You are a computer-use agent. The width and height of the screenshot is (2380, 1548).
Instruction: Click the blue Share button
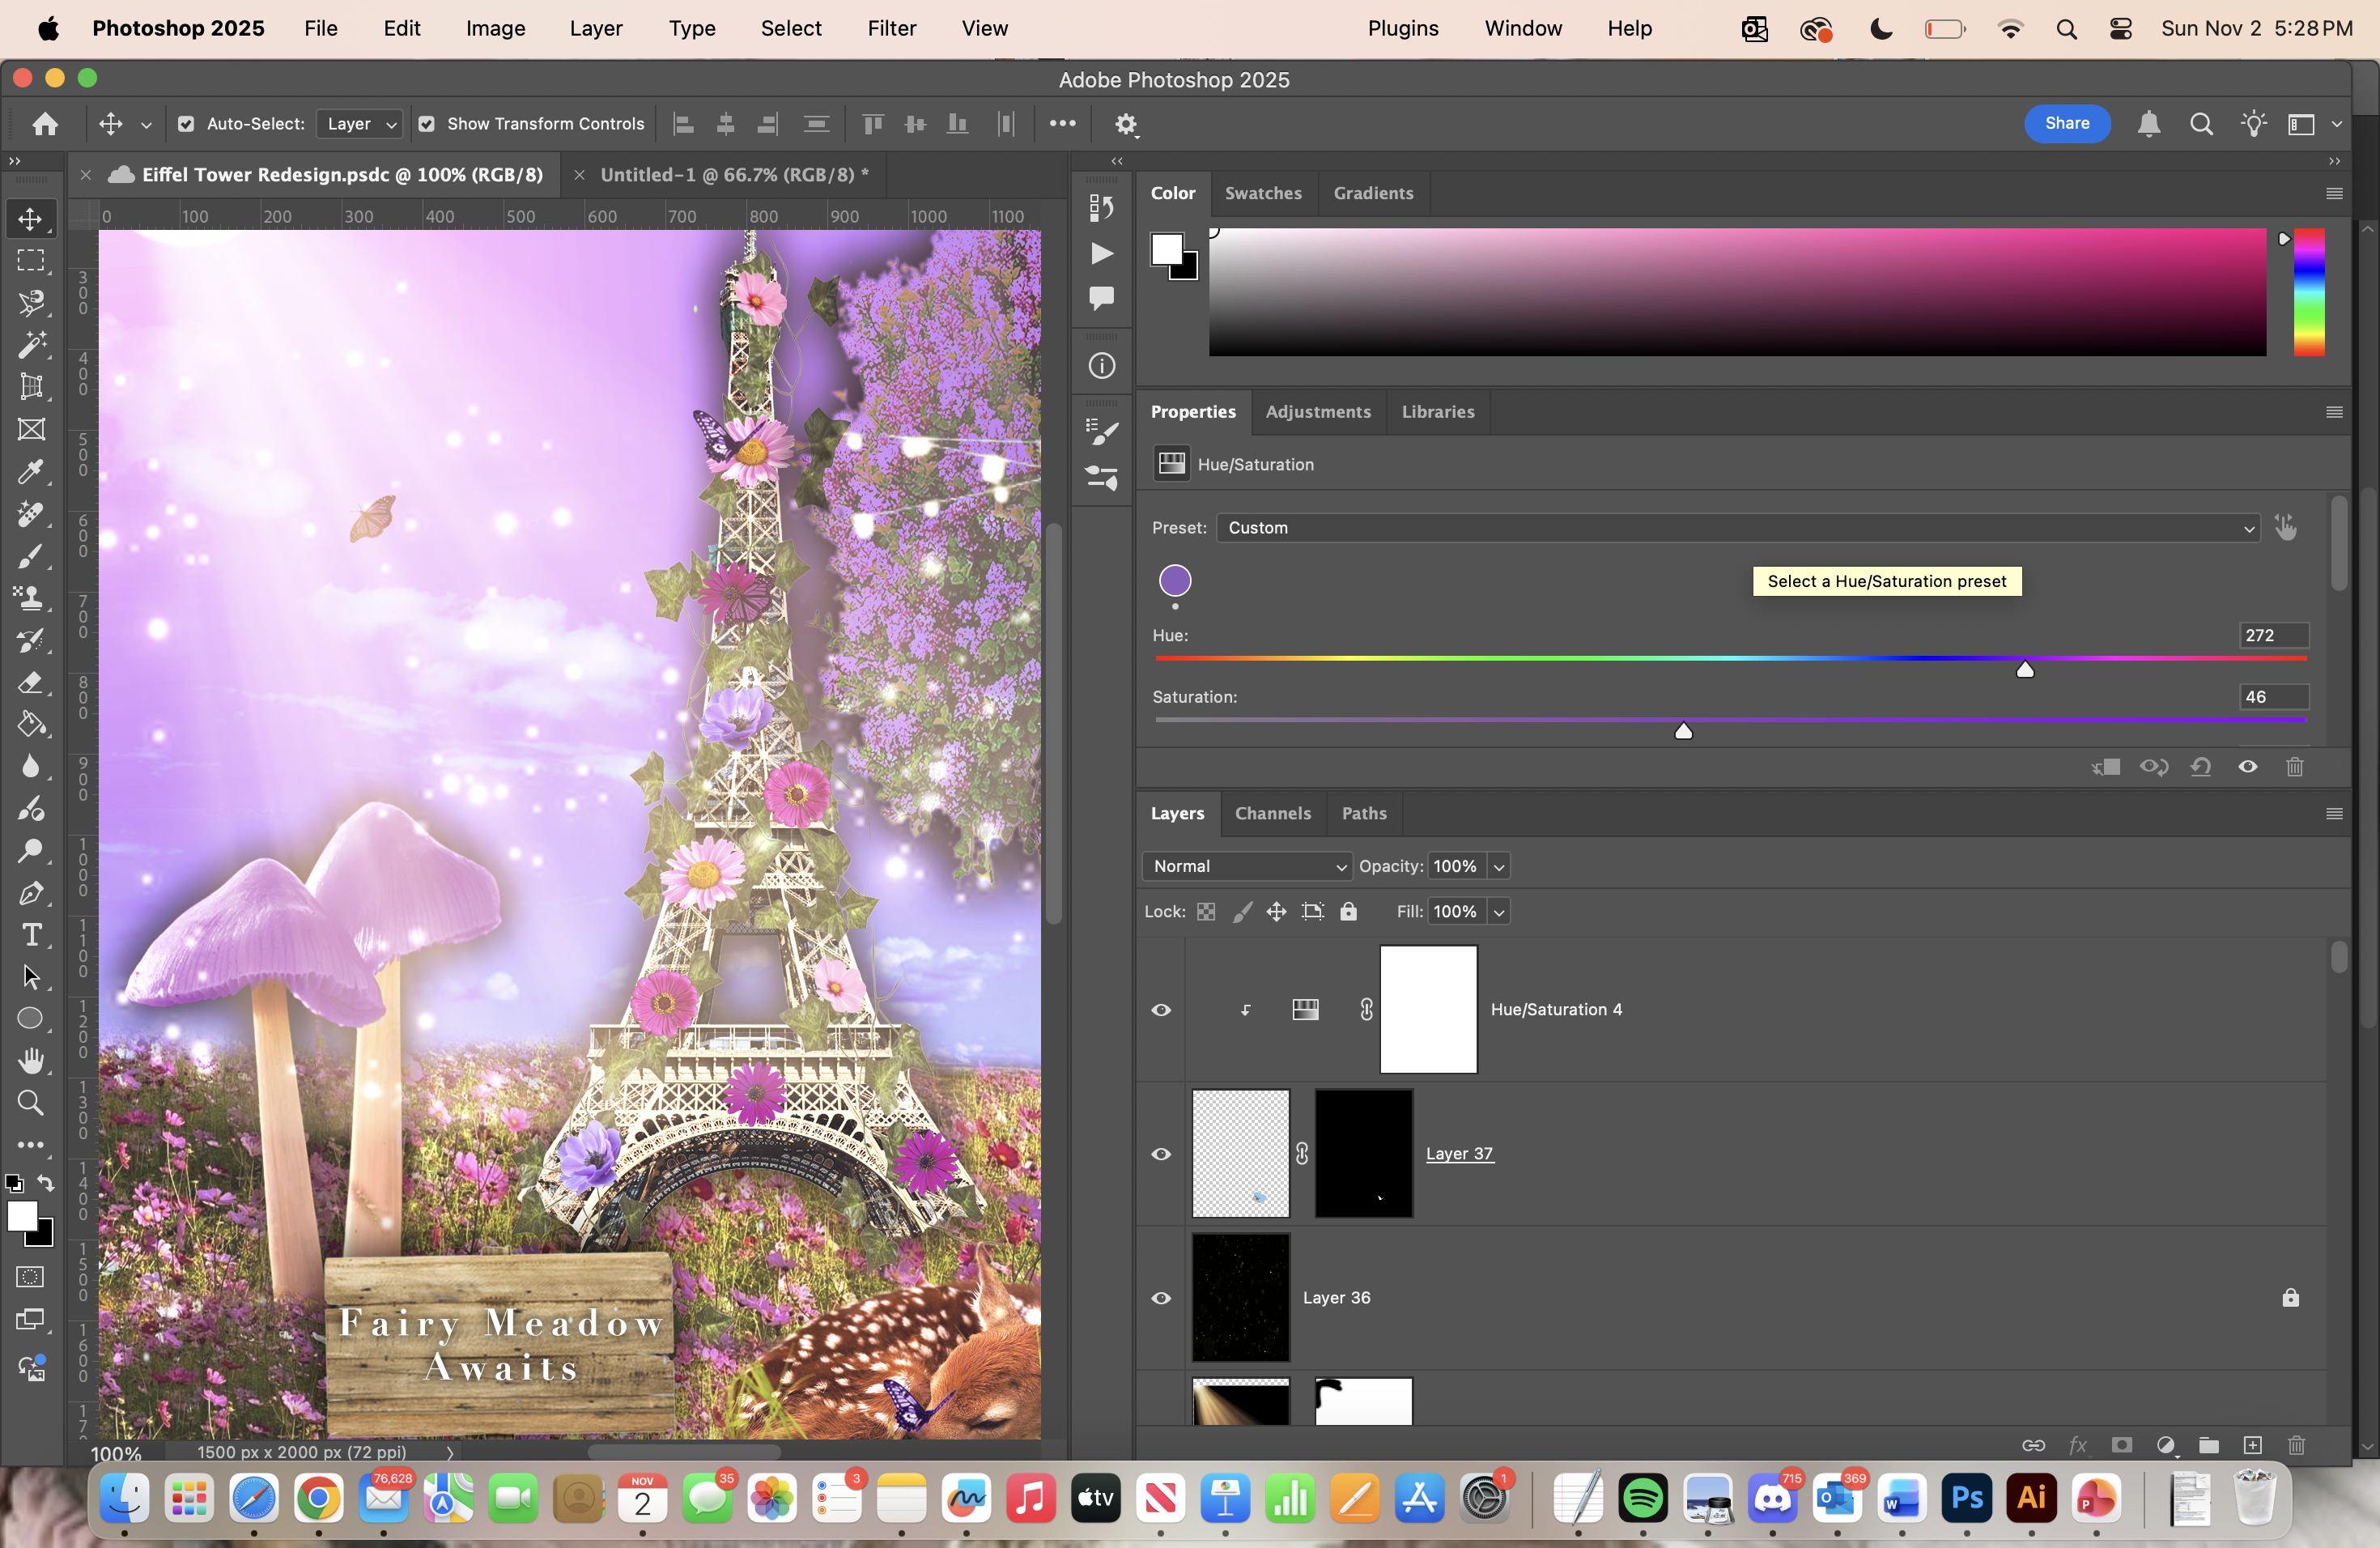coord(2066,123)
